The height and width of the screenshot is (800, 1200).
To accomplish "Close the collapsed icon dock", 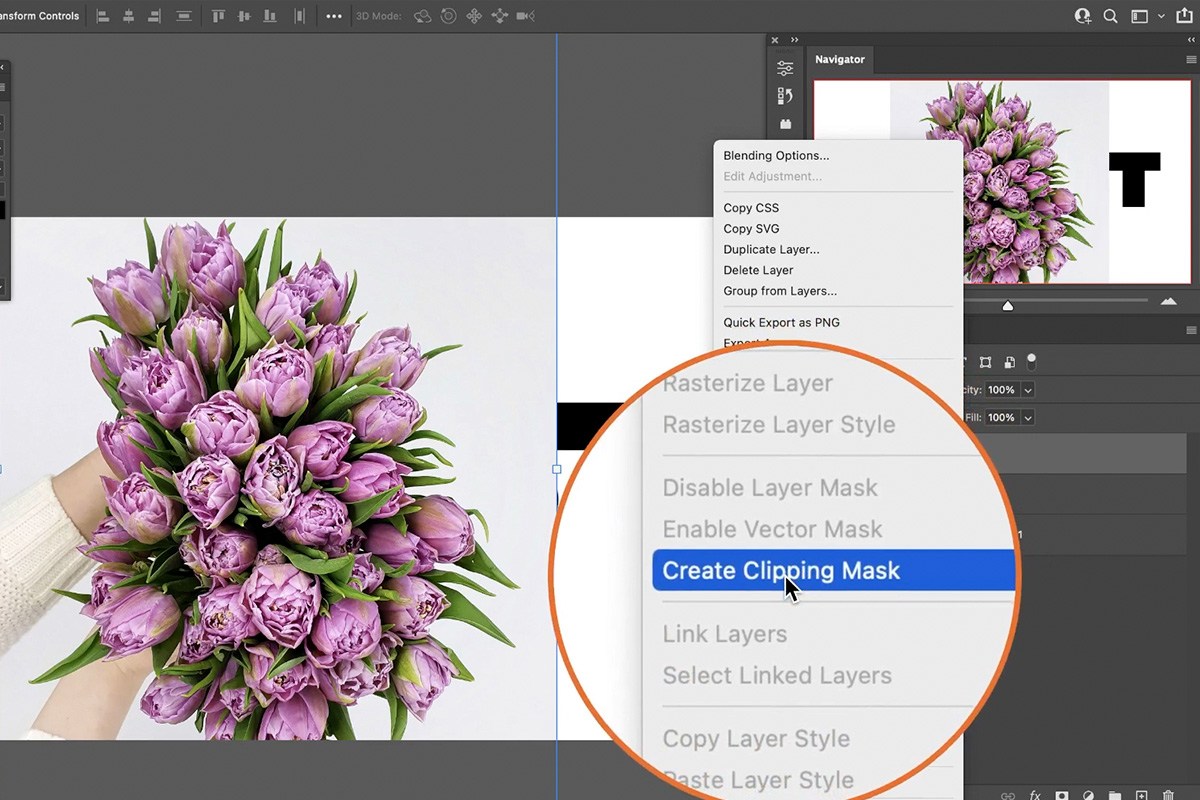I will pyautogui.click(x=775, y=40).
